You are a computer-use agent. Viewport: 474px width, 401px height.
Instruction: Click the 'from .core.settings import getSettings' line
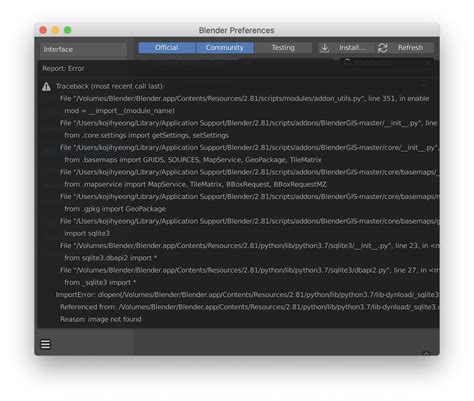point(147,135)
